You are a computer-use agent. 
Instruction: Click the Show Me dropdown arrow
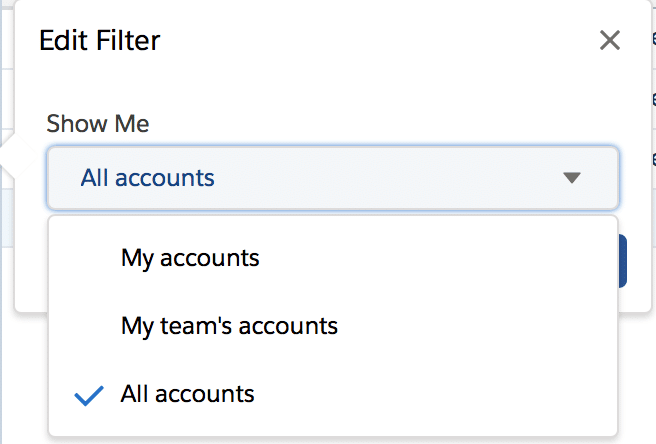pyautogui.click(x=571, y=178)
